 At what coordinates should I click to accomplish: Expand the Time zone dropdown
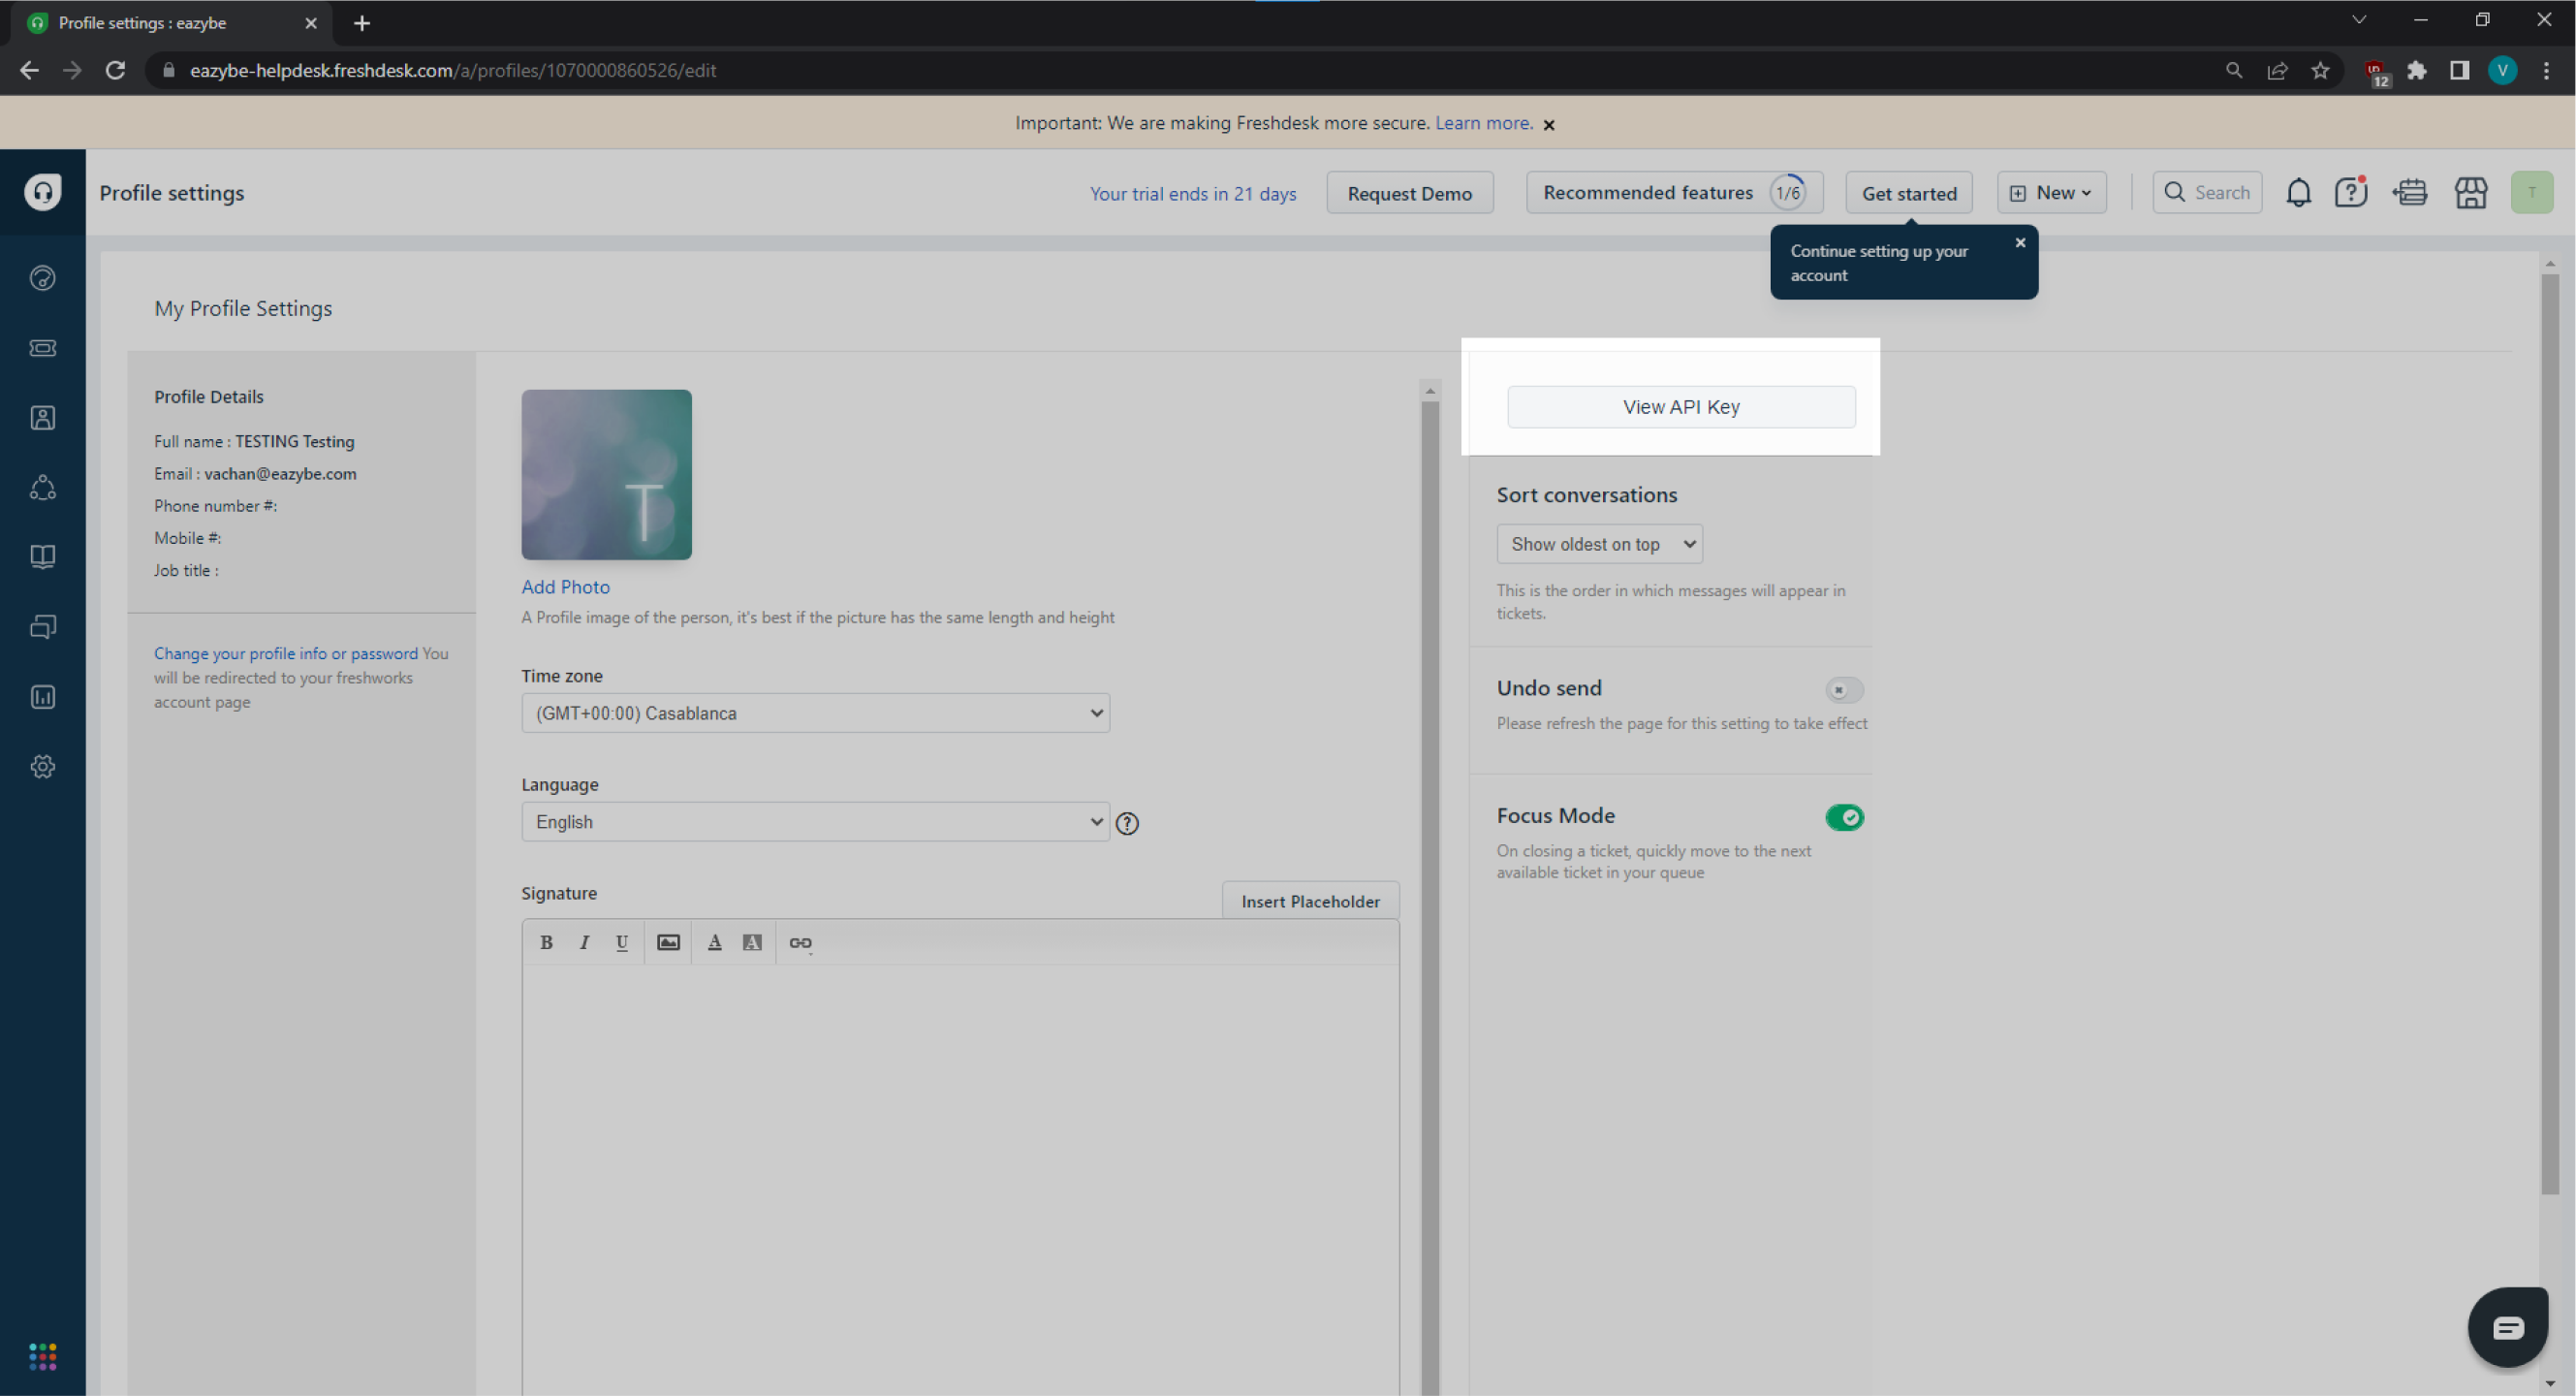point(815,713)
